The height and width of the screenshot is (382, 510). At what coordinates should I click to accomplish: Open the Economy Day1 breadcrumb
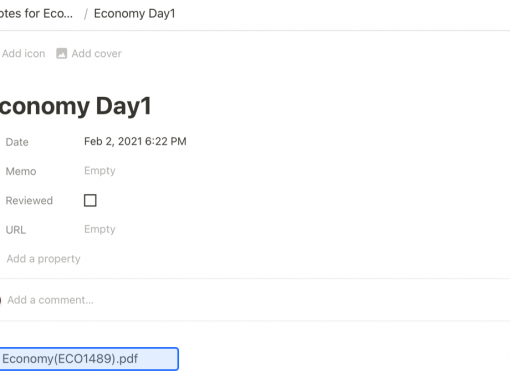(x=134, y=14)
